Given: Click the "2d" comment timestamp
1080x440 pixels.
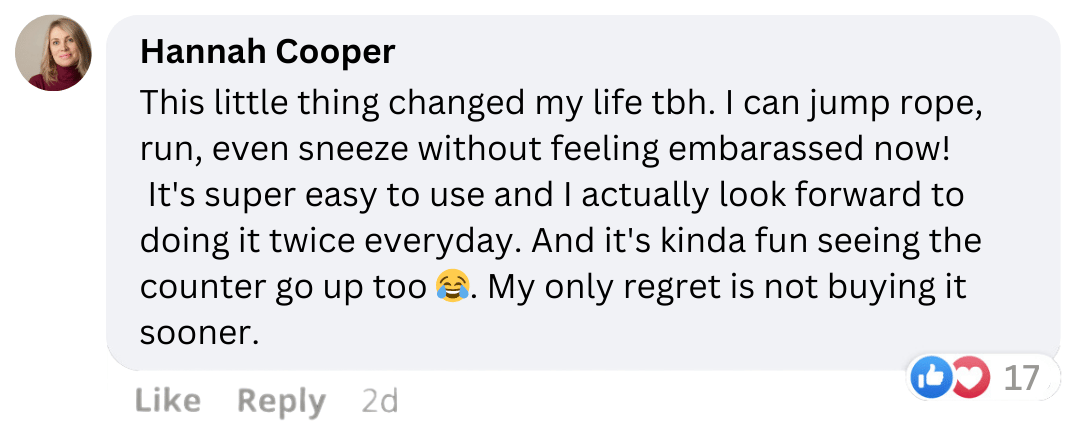Looking at the screenshot, I should coord(379,401).
